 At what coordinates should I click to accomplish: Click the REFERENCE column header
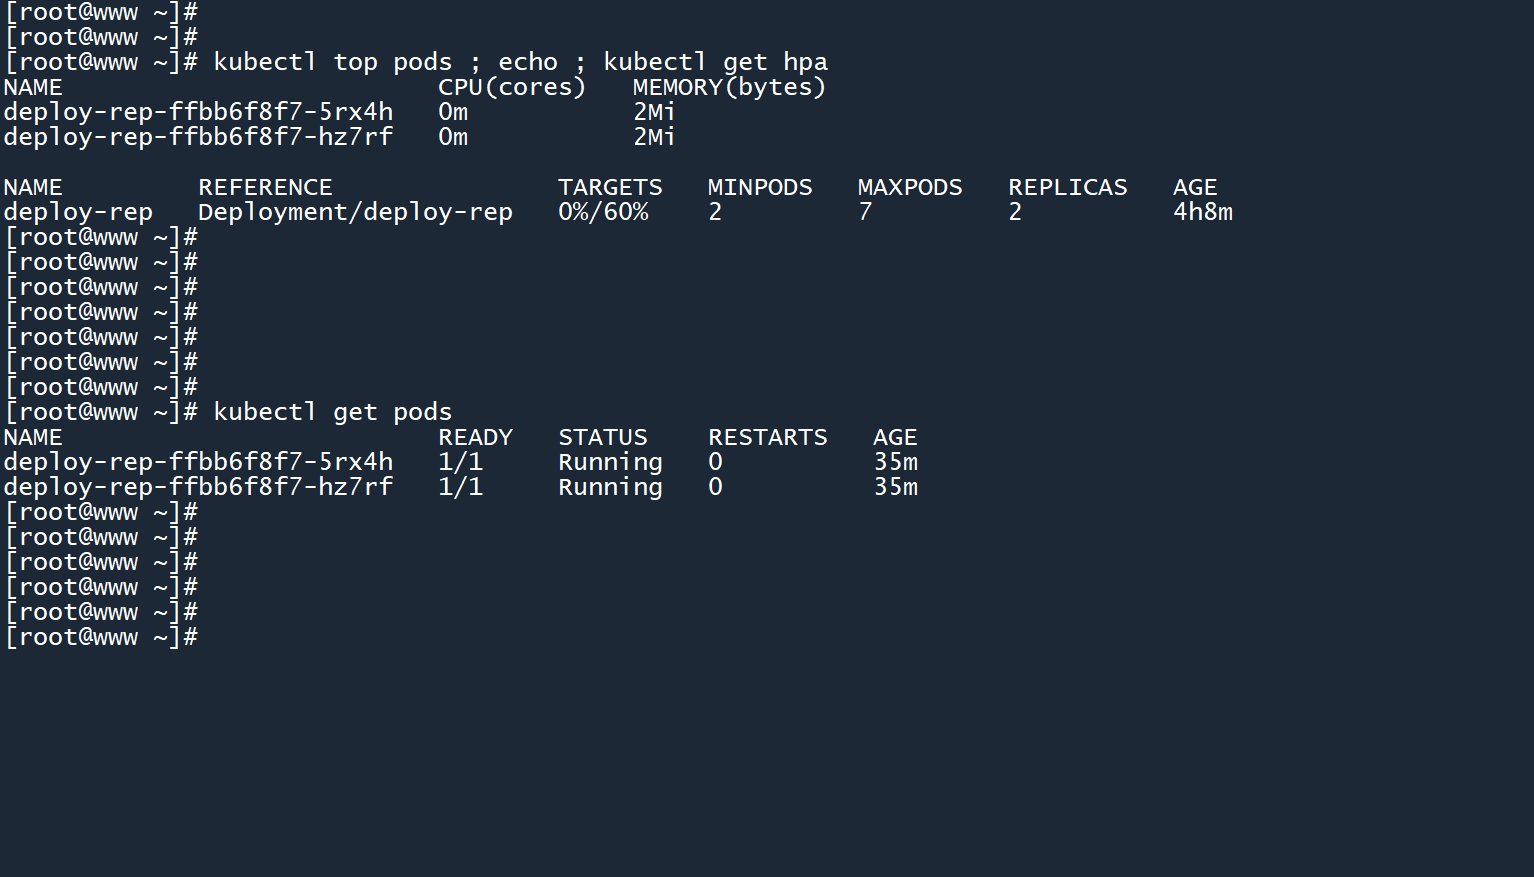click(265, 187)
